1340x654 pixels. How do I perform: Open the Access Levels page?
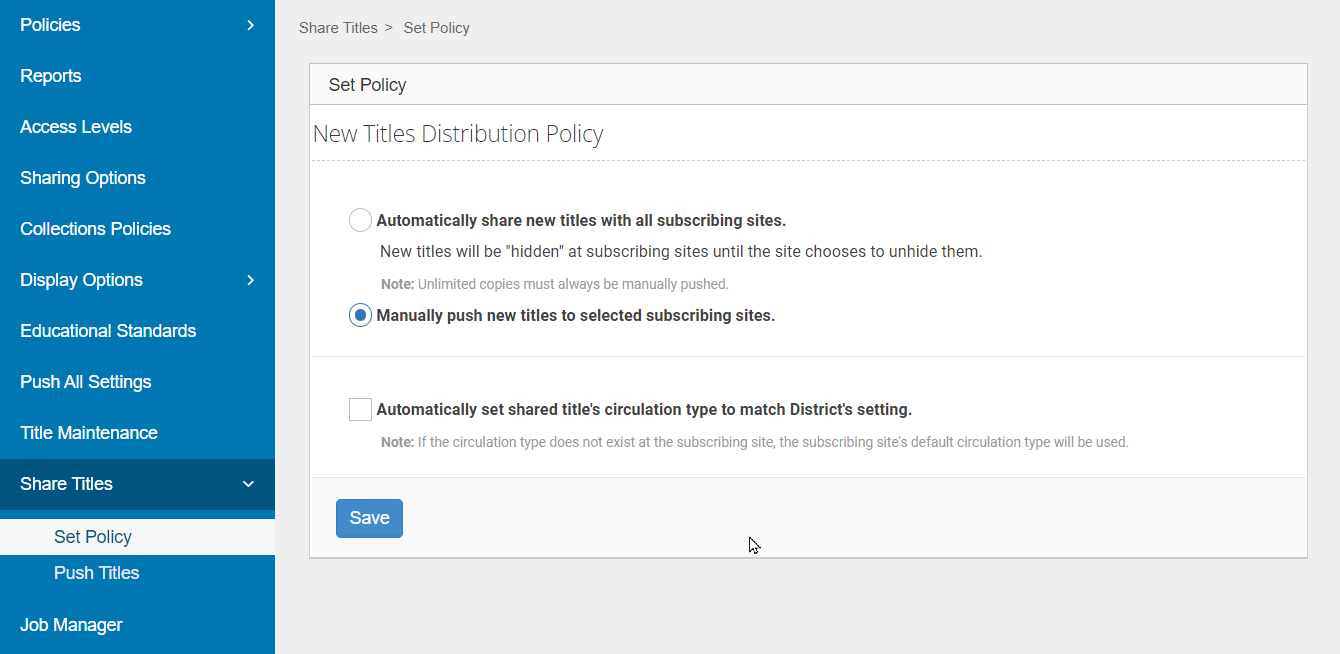[76, 127]
